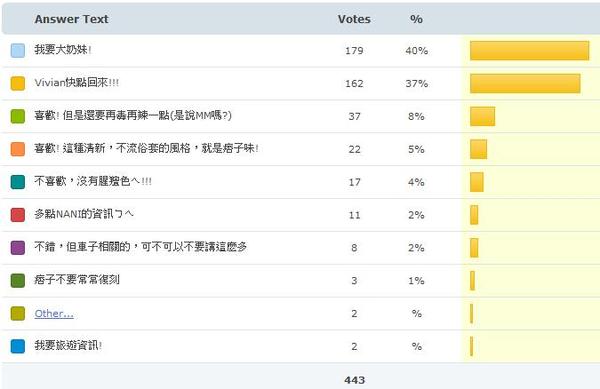Click the % column header

click(416, 19)
